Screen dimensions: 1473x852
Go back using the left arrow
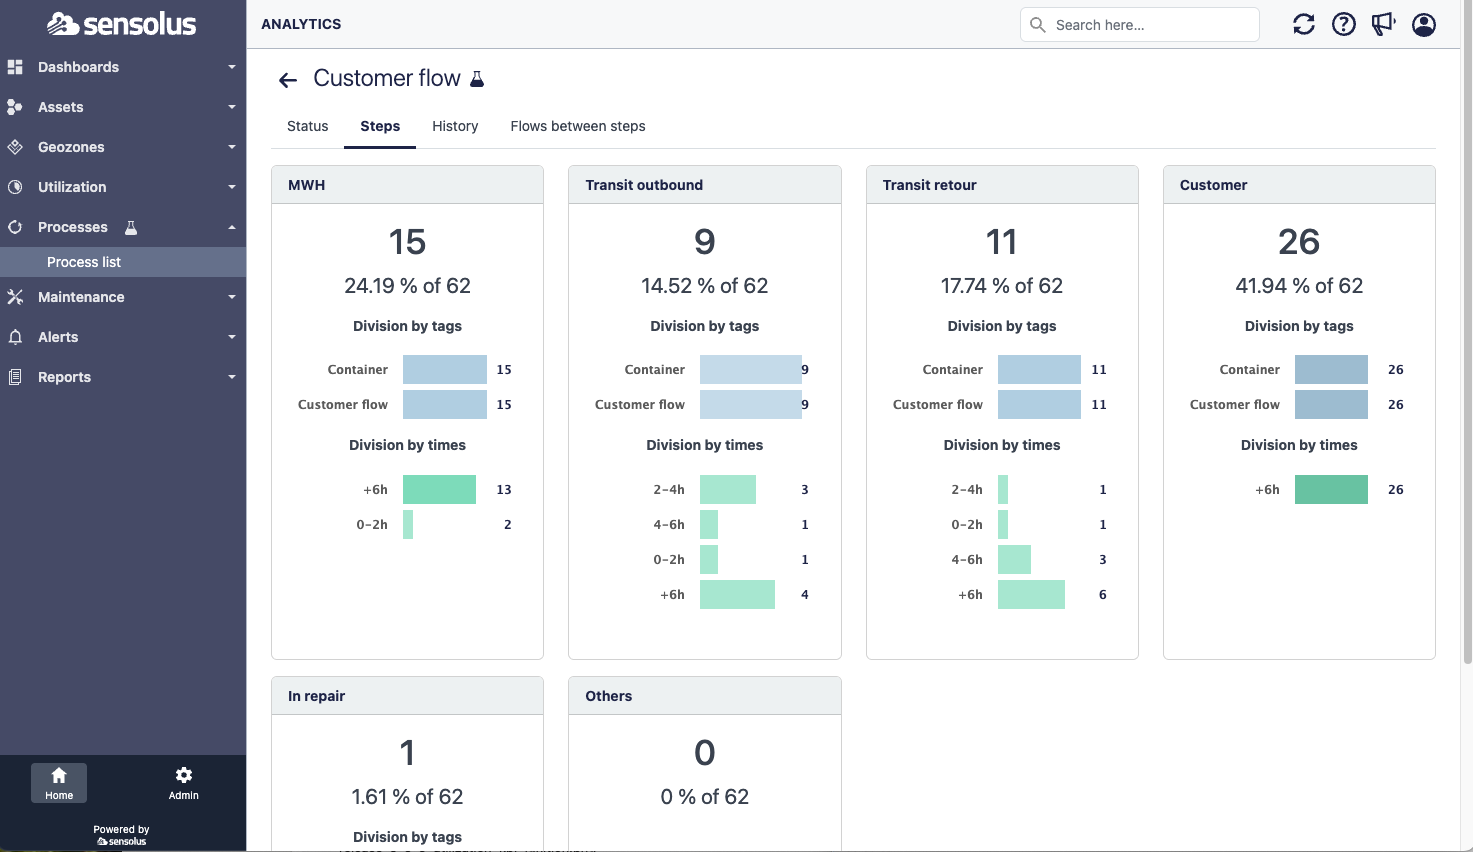pyautogui.click(x=288, y=80)
